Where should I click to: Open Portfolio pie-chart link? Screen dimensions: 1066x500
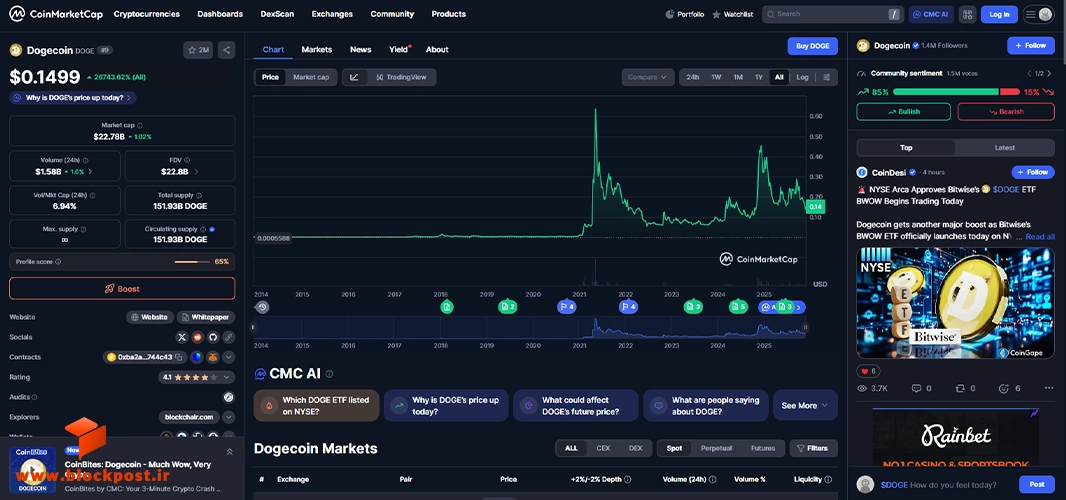[684, 14]
